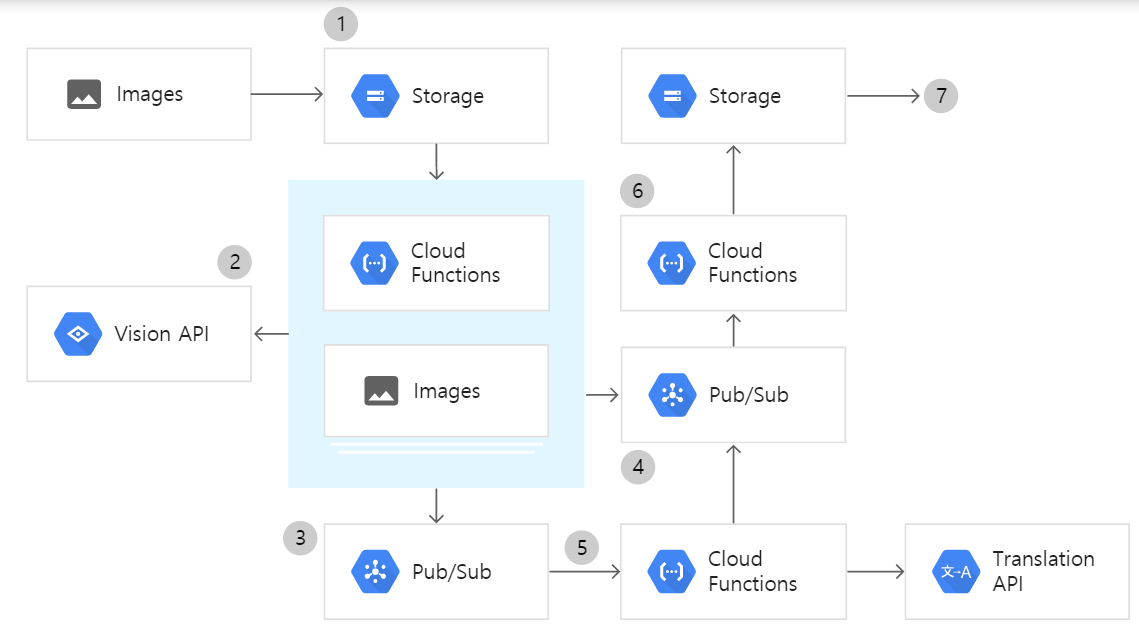Click the "Translation API" text
Screen dimensions: 1139x636
[1043, 571]
